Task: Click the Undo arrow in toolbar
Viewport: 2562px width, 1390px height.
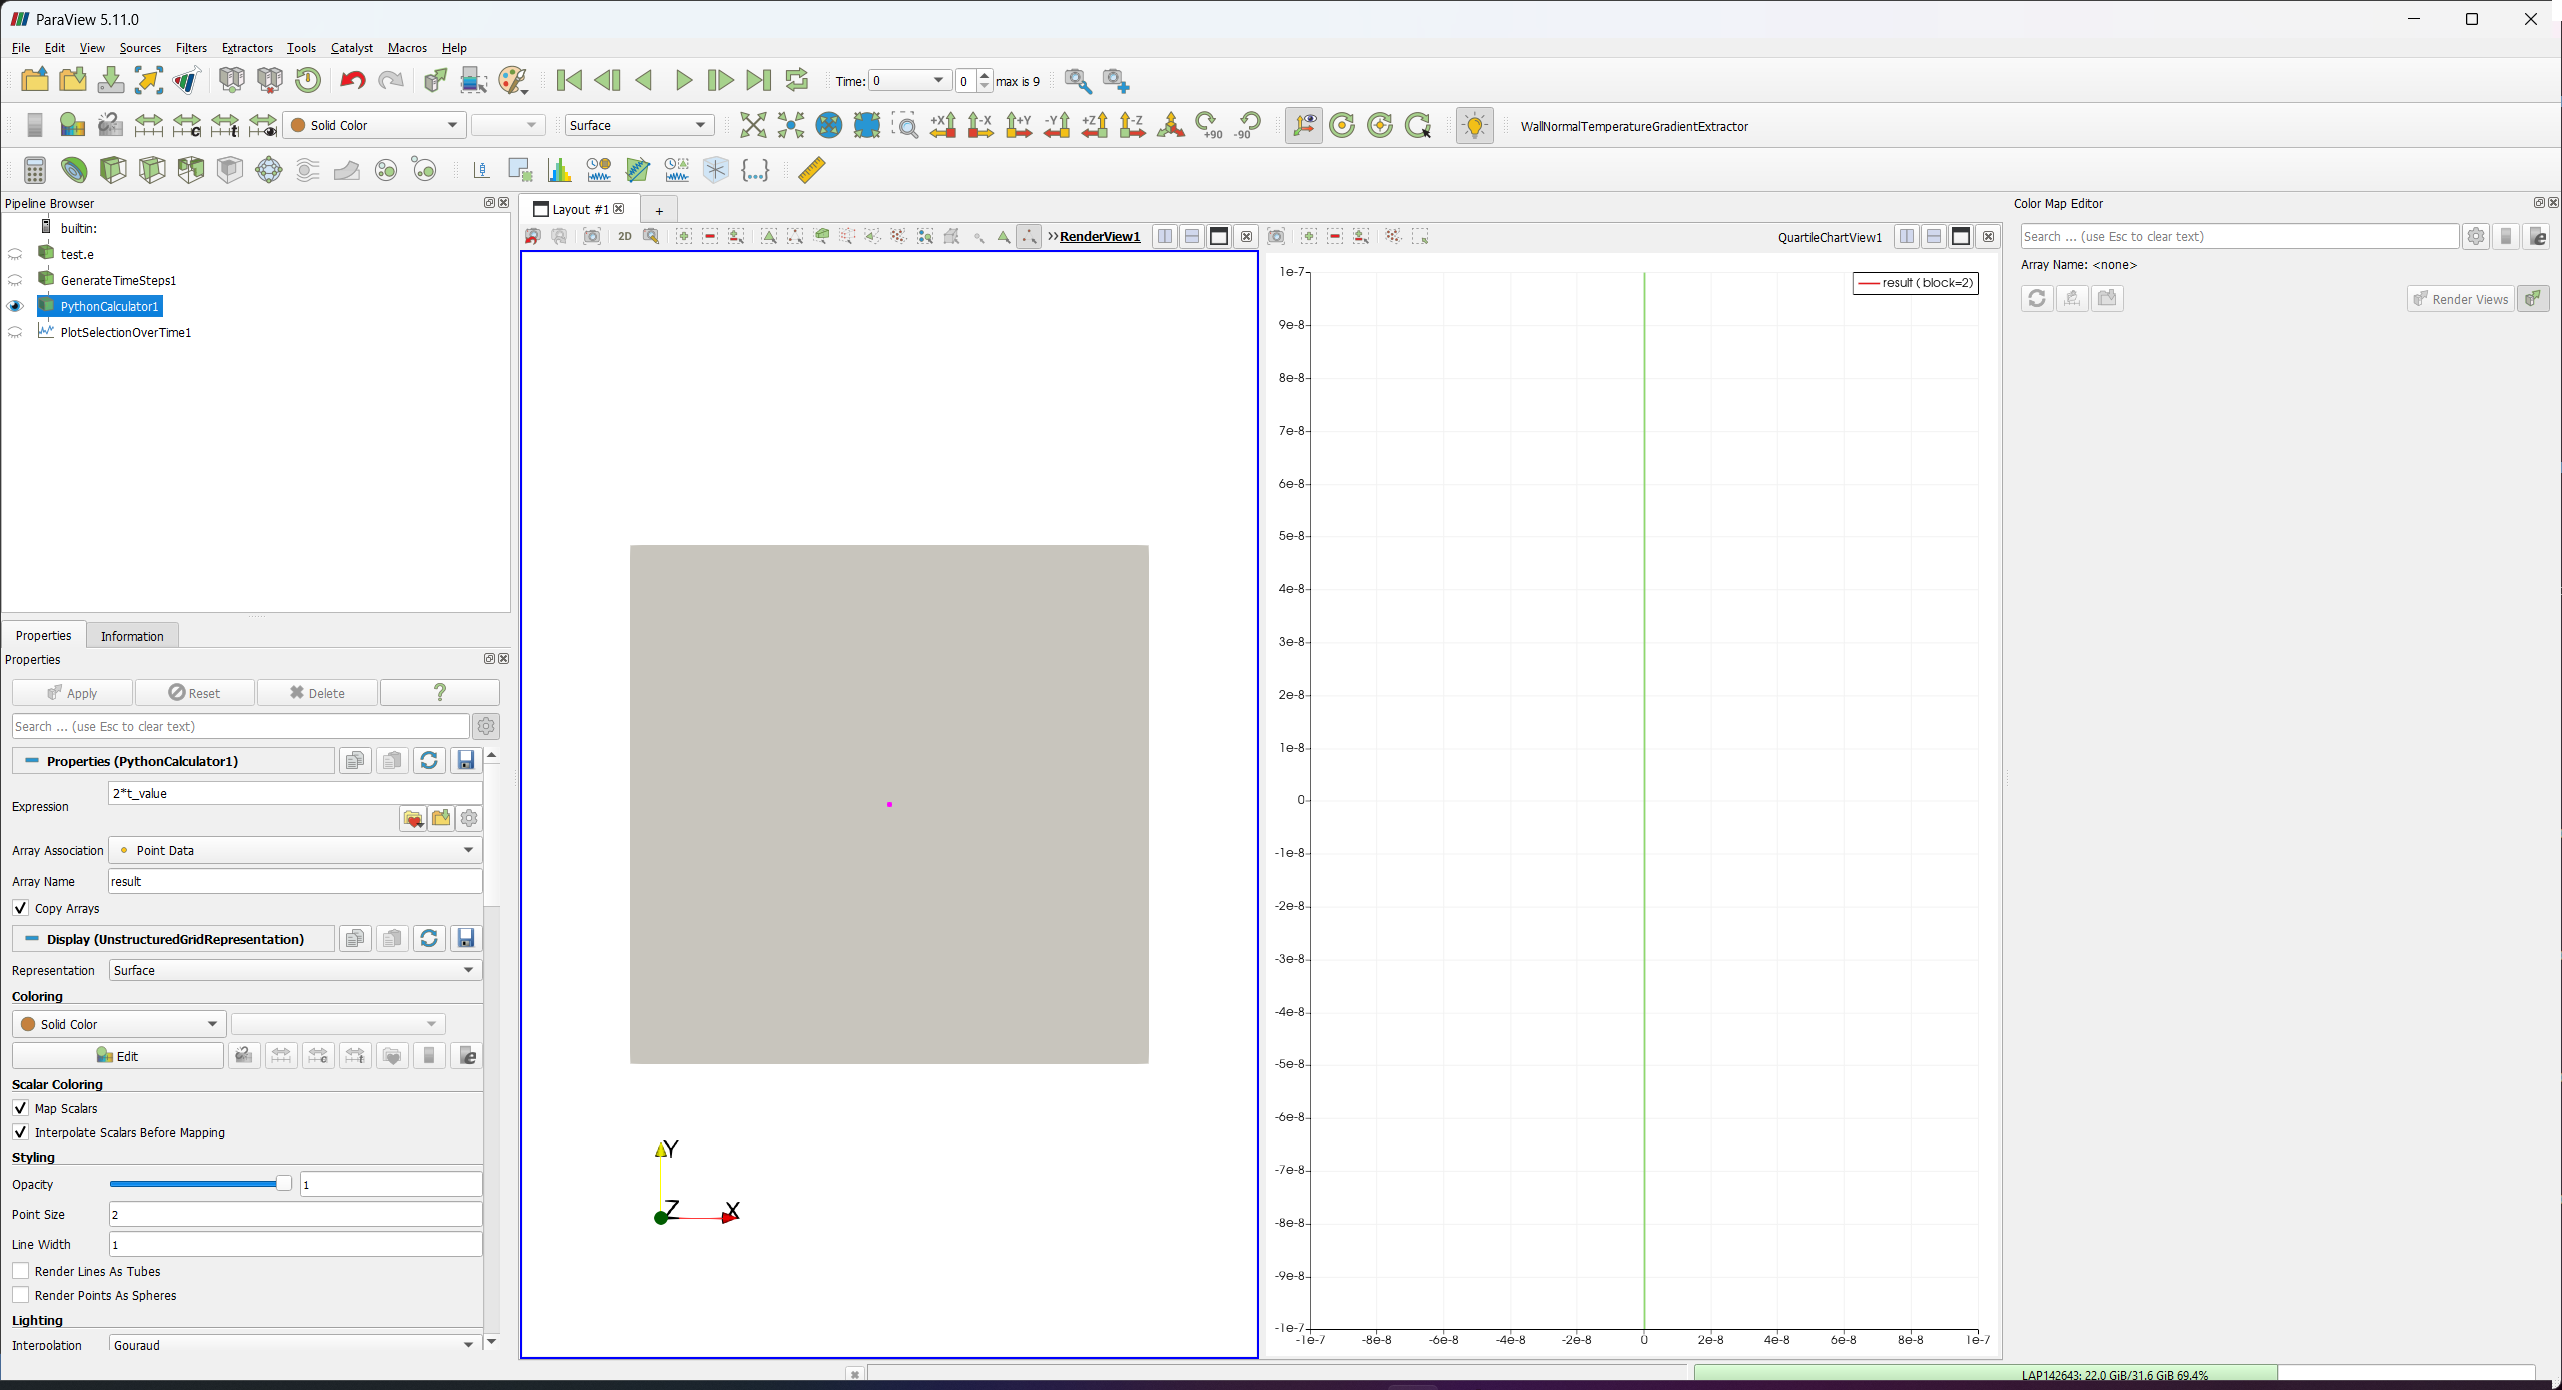Action: (x=352, y=80)
